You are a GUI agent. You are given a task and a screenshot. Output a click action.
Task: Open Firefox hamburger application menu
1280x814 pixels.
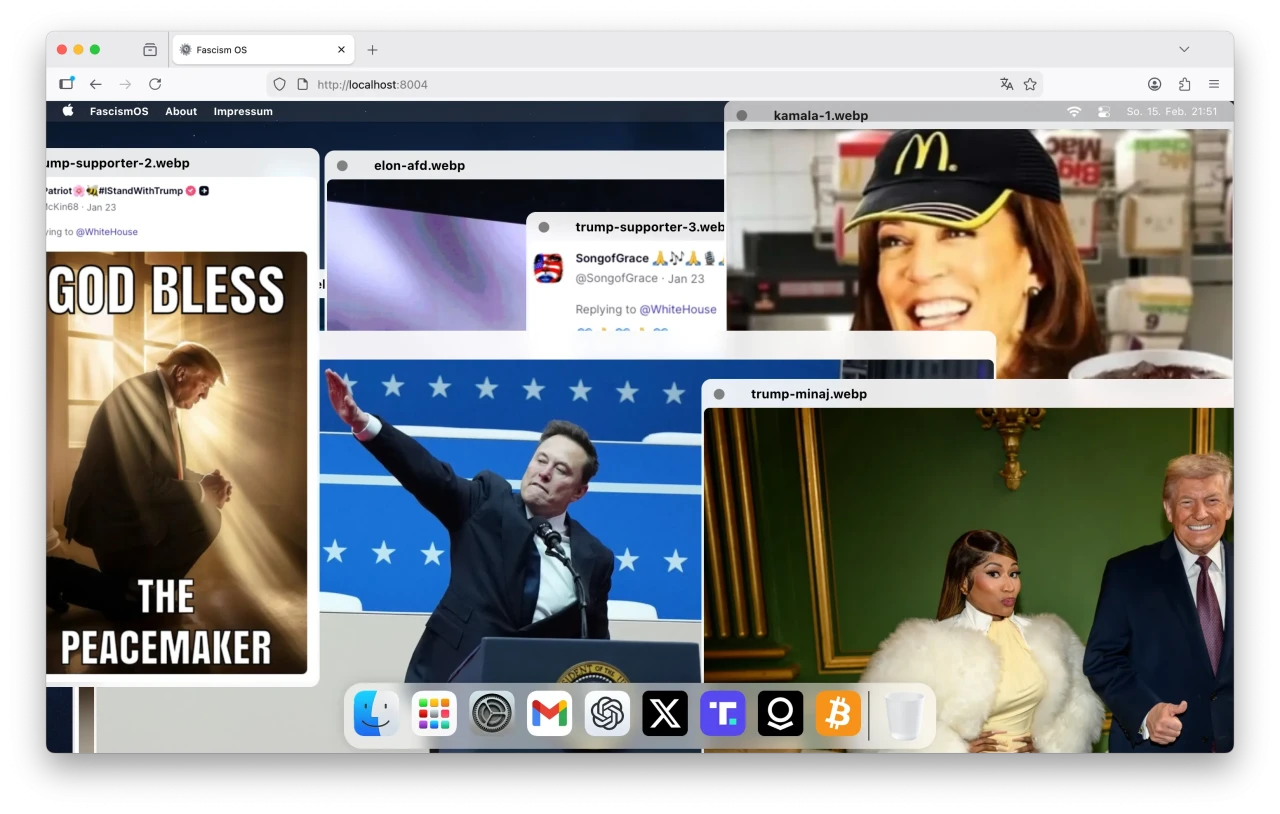[1214, 84]
